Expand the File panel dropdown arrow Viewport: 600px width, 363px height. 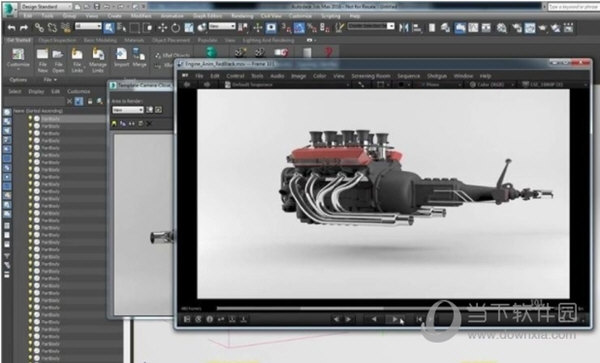[x=55, y=80]
